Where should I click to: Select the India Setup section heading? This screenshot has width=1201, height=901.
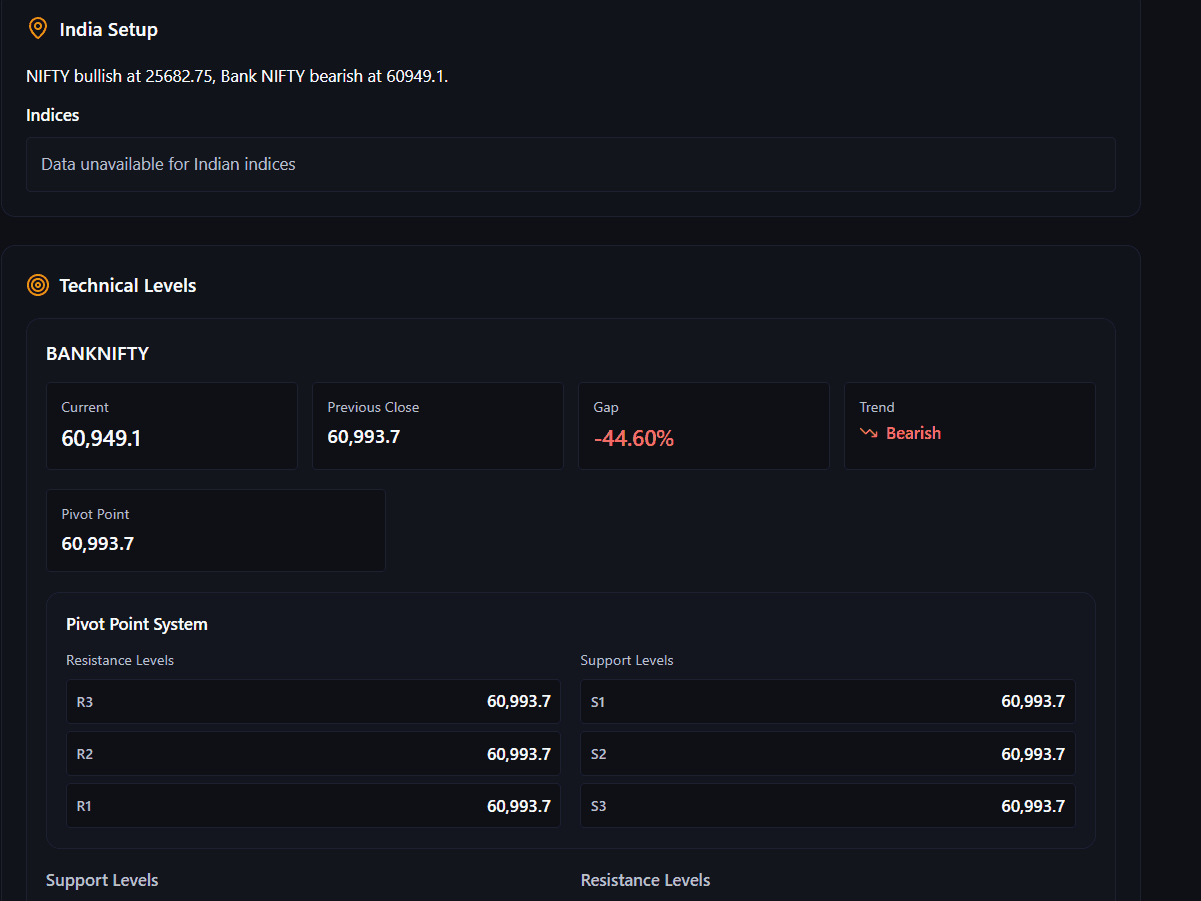pos(108,30)
